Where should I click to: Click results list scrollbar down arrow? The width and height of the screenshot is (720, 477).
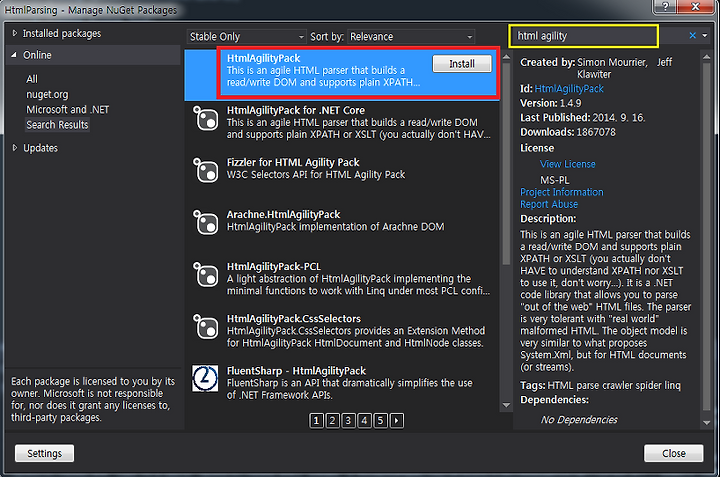506,405
